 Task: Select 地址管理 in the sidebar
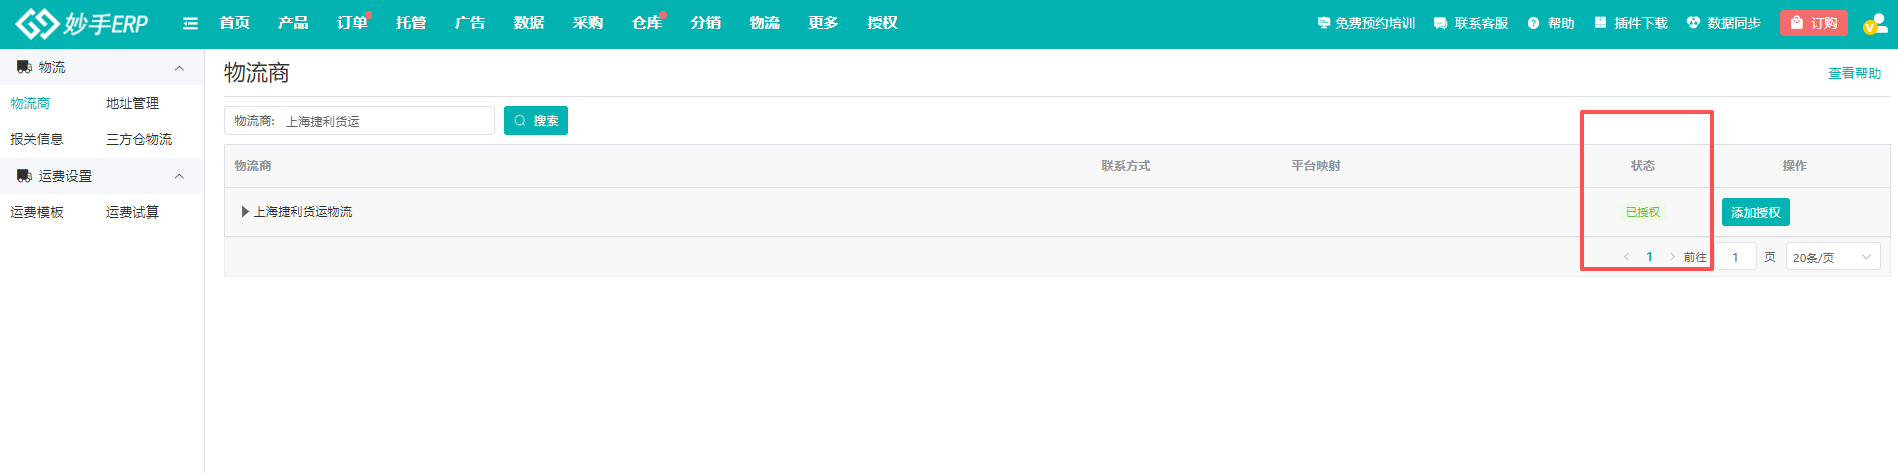pyautogui.click(x=132, y=103)
